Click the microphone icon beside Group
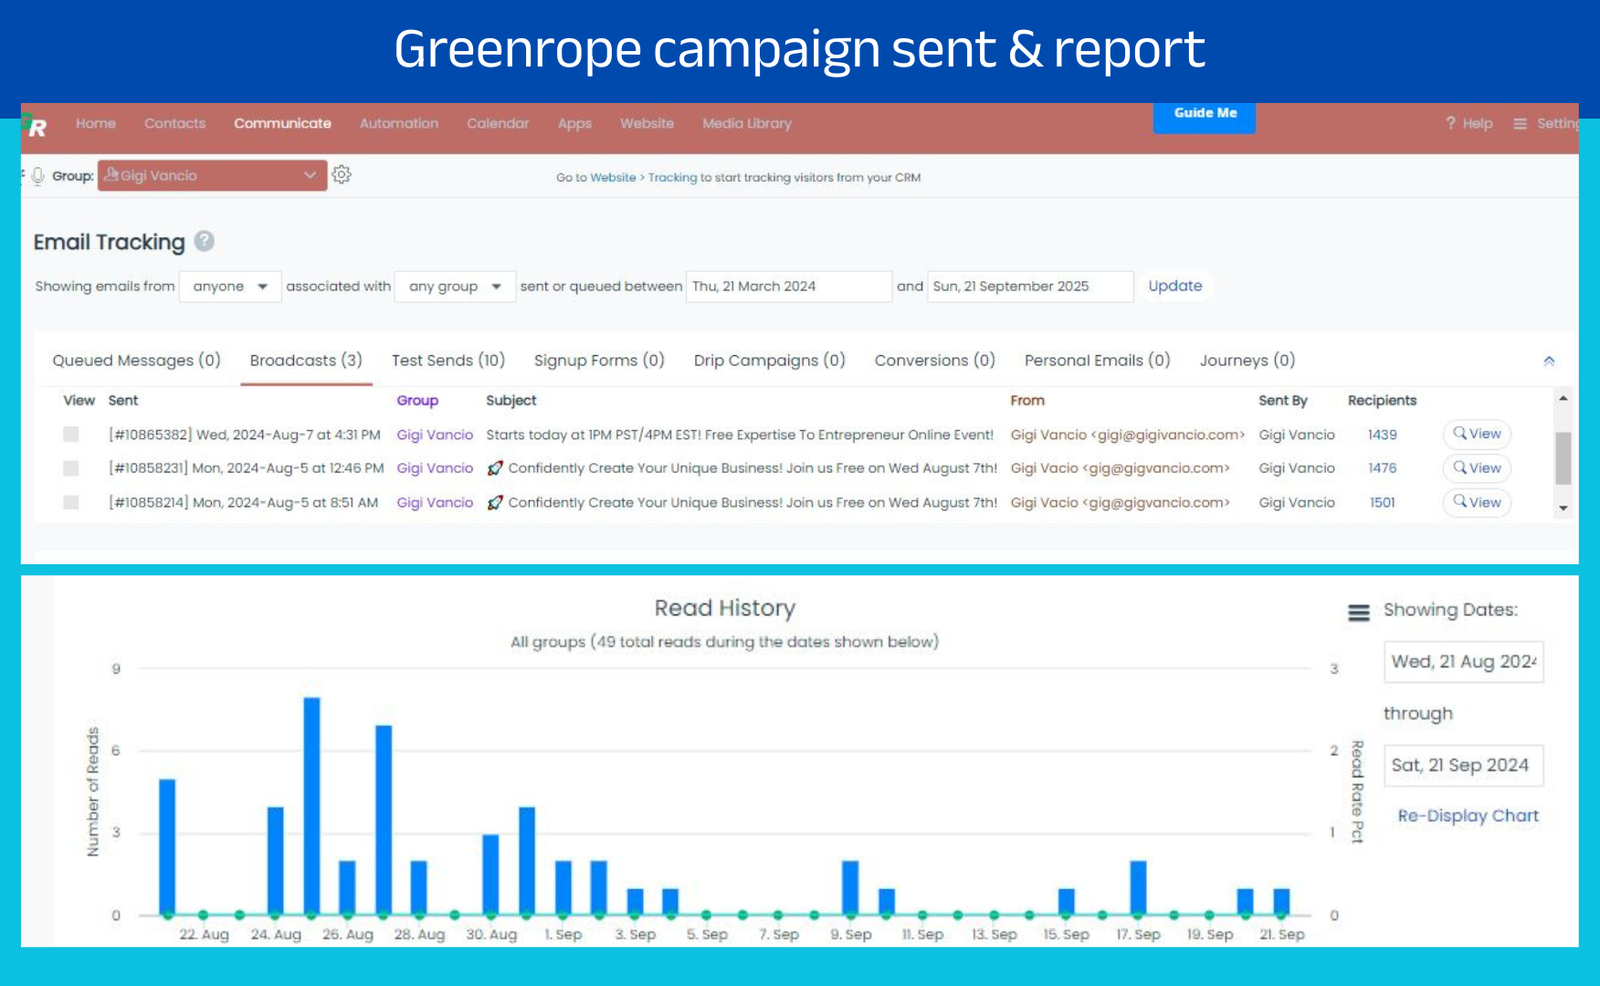The width and height of the screenshot is (1600, 986). click(38, 176)
